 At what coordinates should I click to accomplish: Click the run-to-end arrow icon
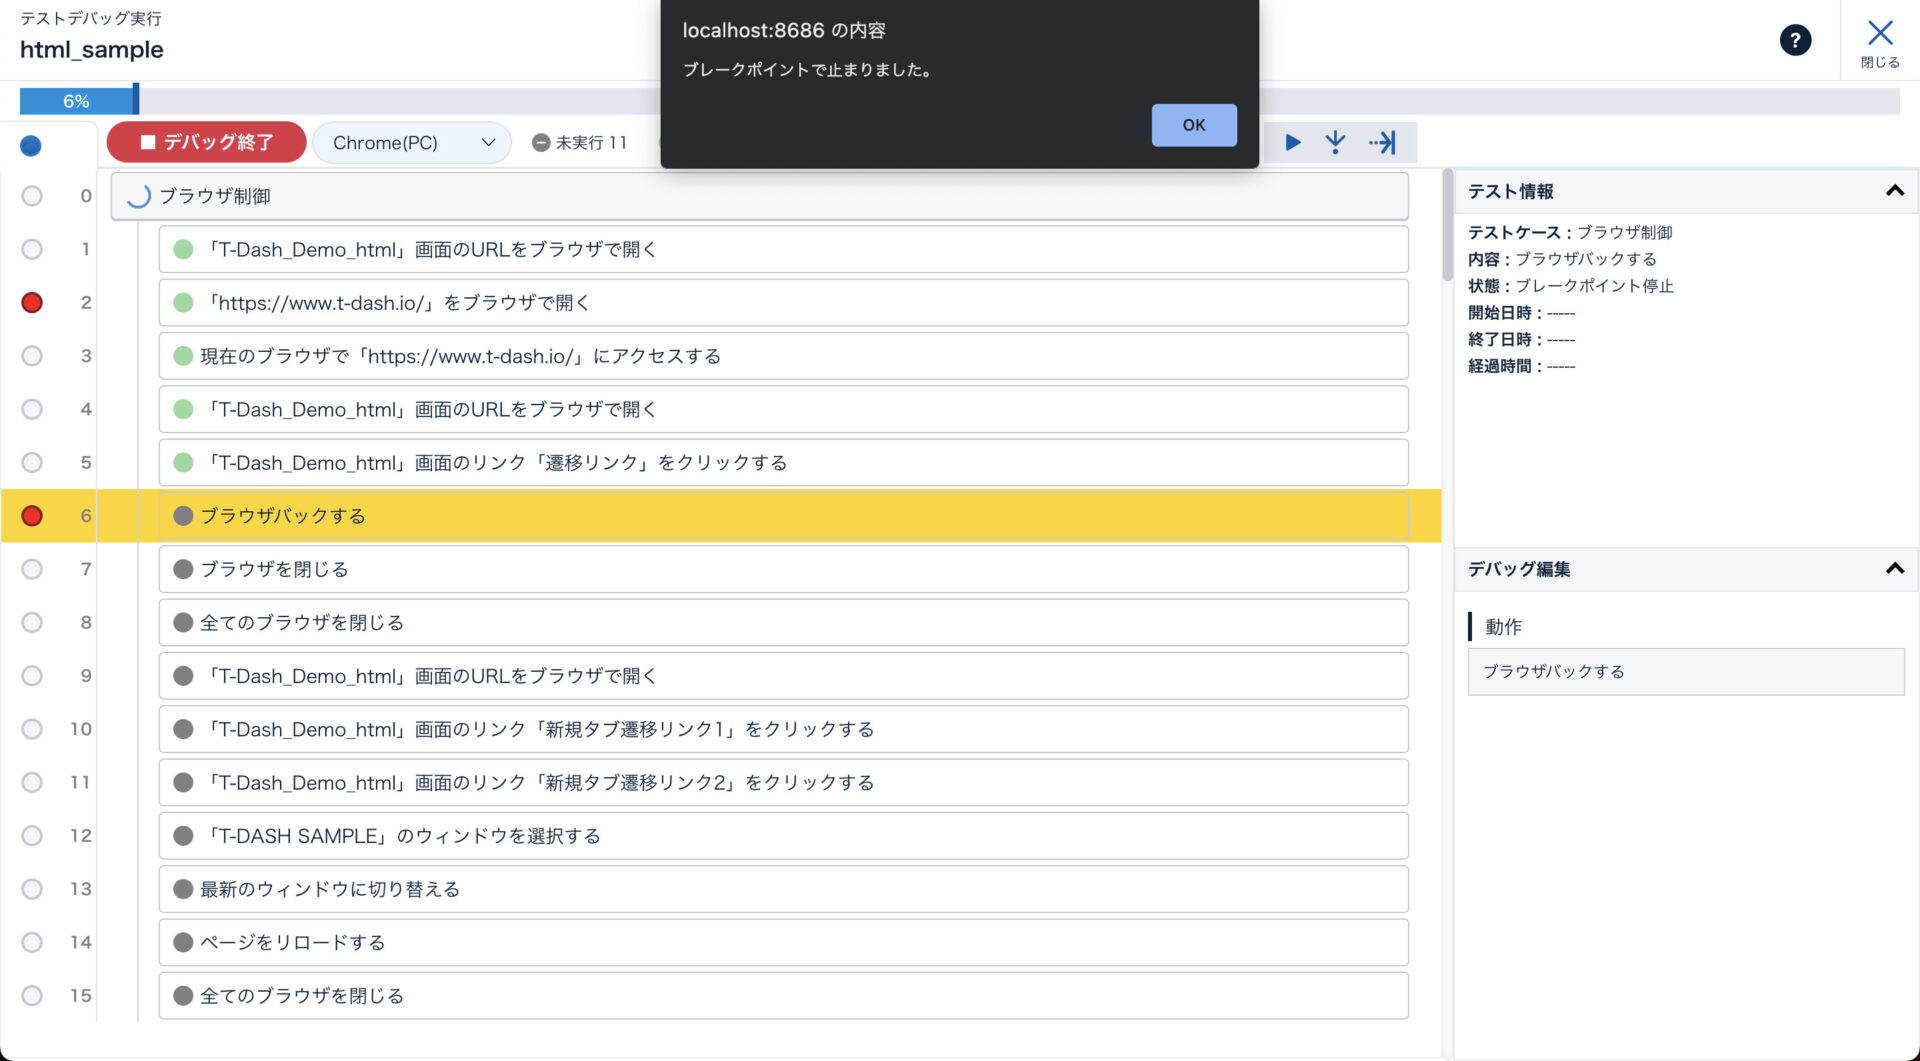(x=1383, y=142)
